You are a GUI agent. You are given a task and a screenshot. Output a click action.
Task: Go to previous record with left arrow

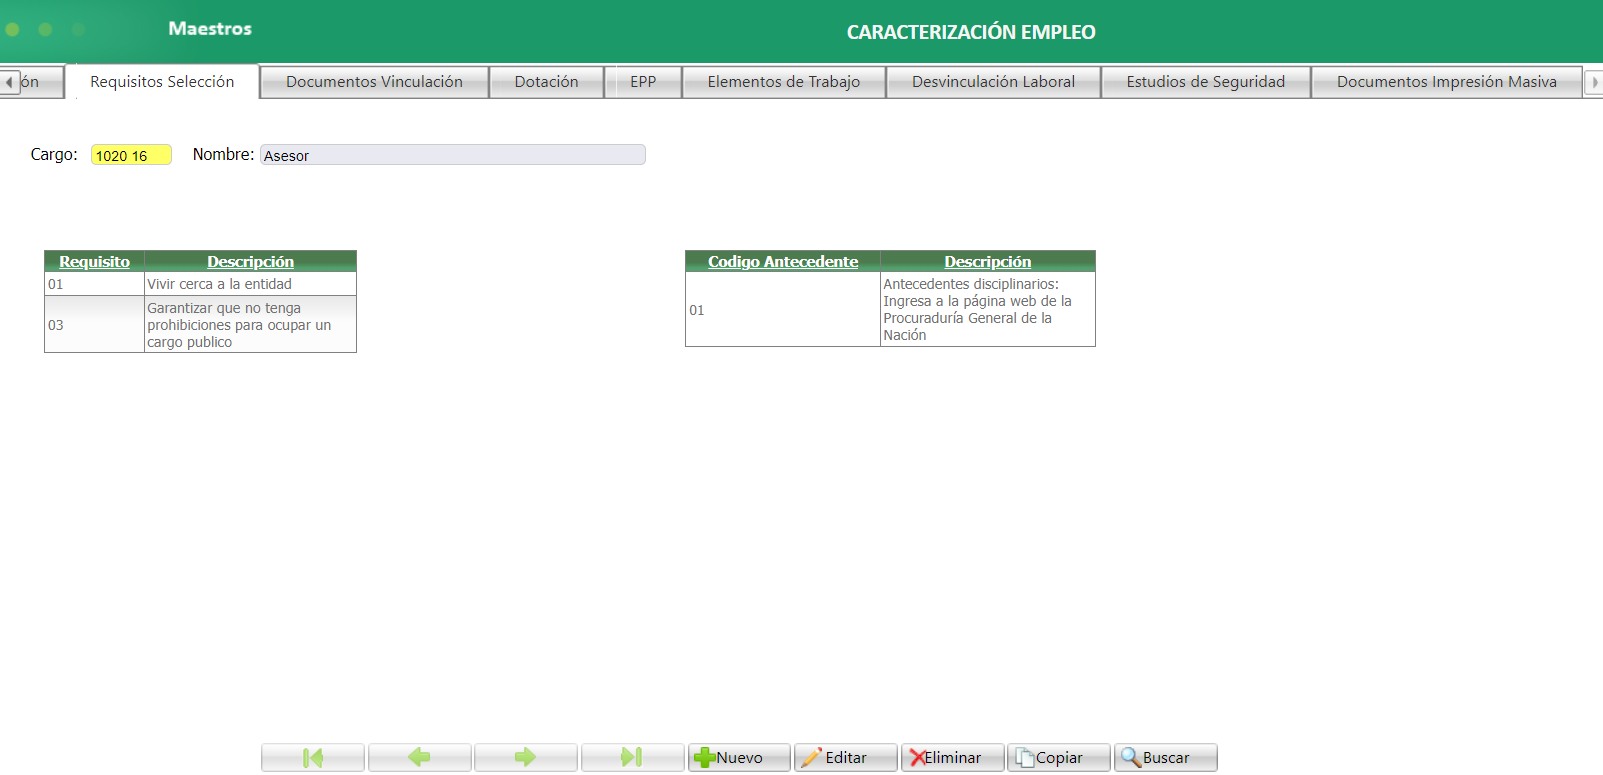click(x=419, y=757)
